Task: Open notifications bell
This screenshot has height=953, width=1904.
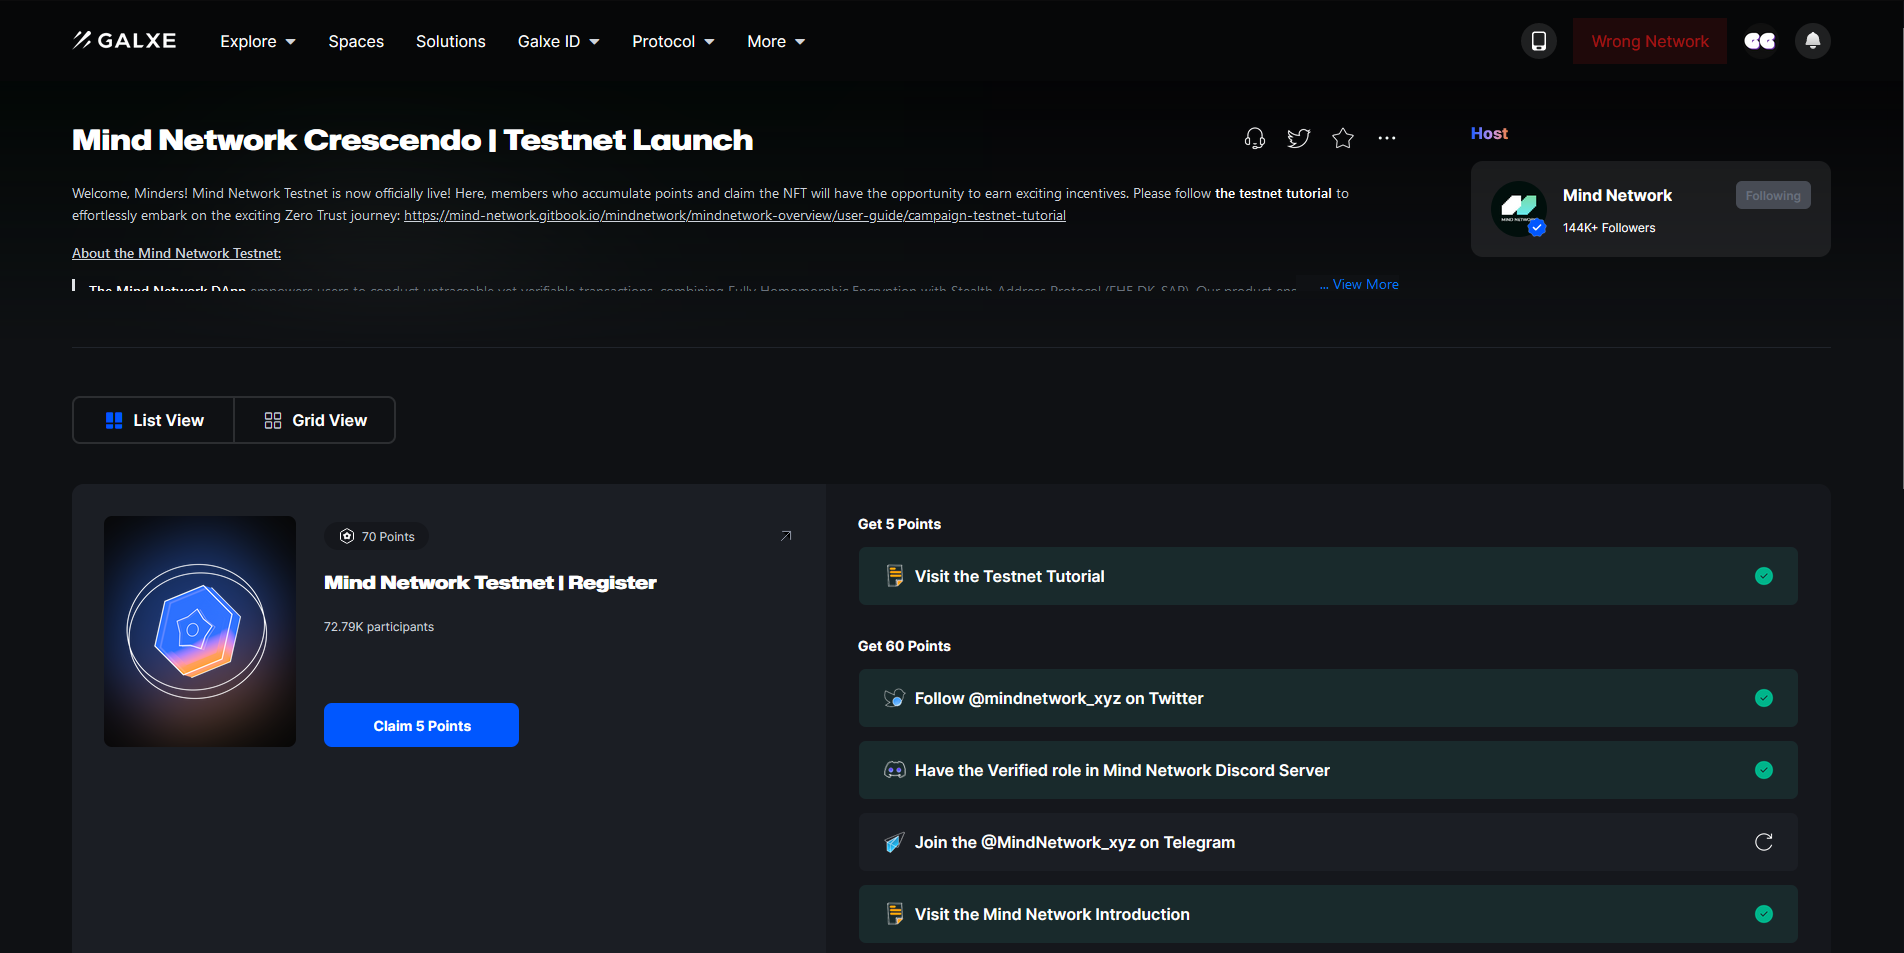Action: [1812, 41]
